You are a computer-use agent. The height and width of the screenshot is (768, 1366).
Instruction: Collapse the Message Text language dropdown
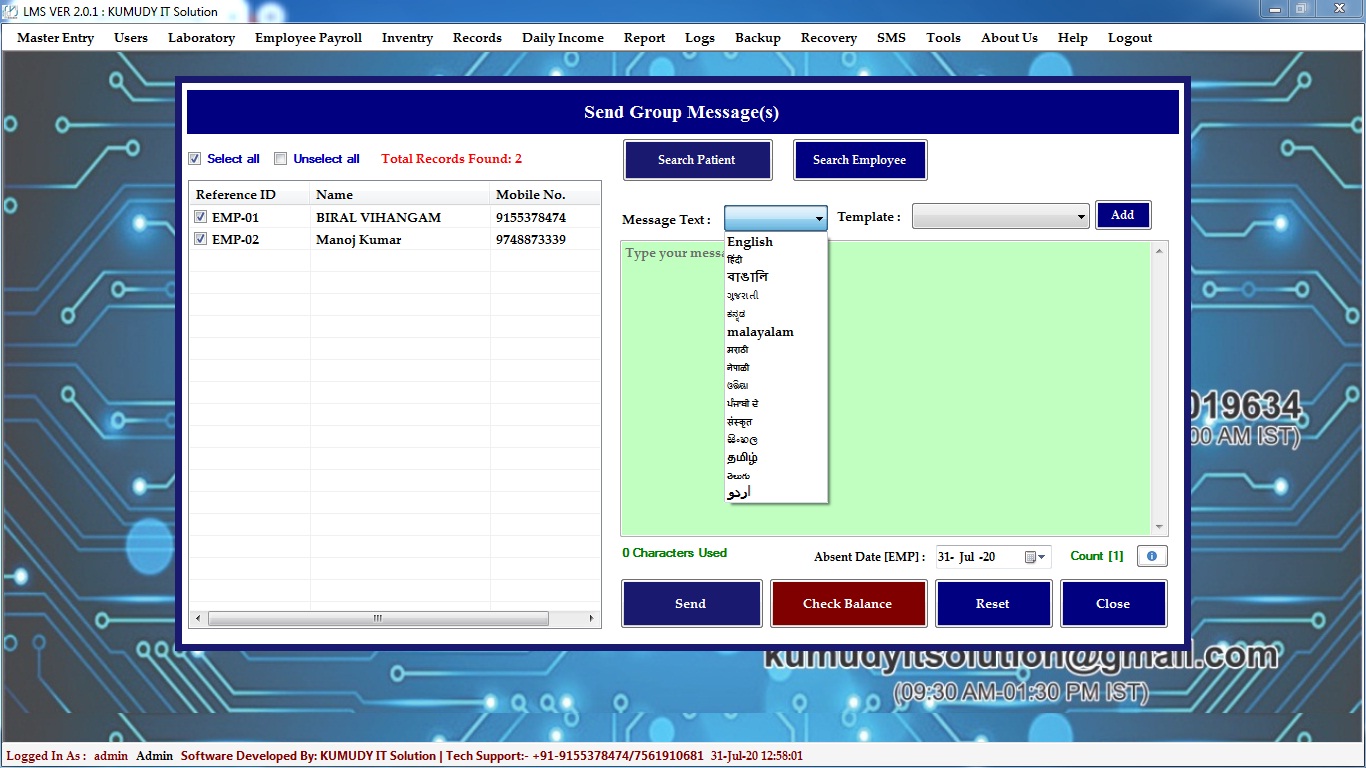[x=819, y=218]
